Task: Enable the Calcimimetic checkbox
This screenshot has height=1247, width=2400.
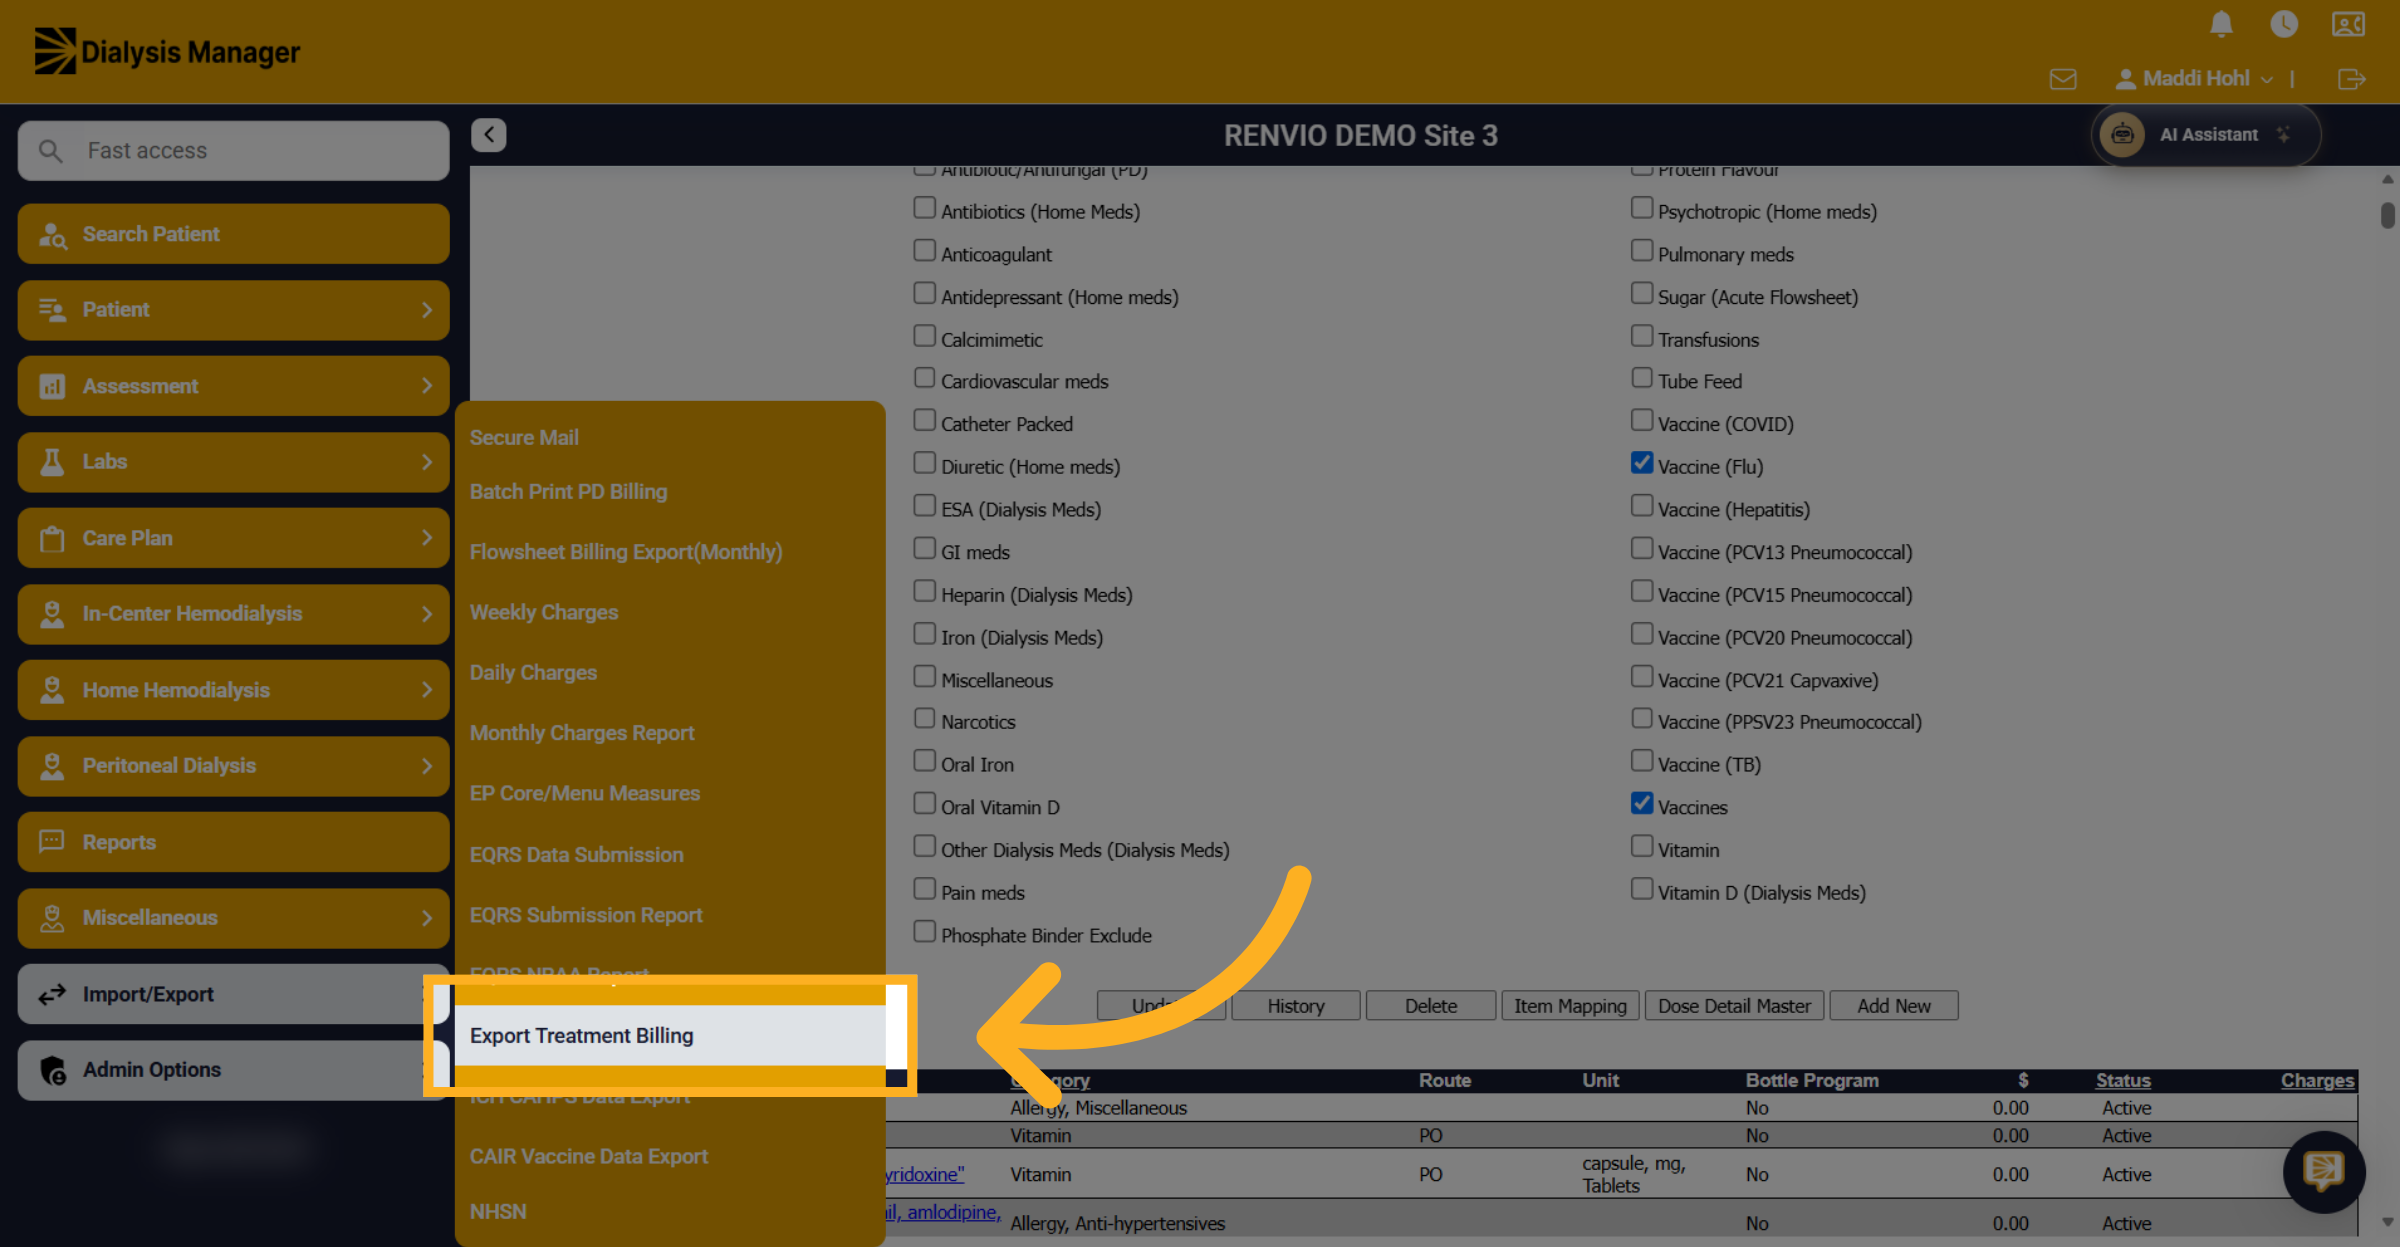Action: point(925,335)
